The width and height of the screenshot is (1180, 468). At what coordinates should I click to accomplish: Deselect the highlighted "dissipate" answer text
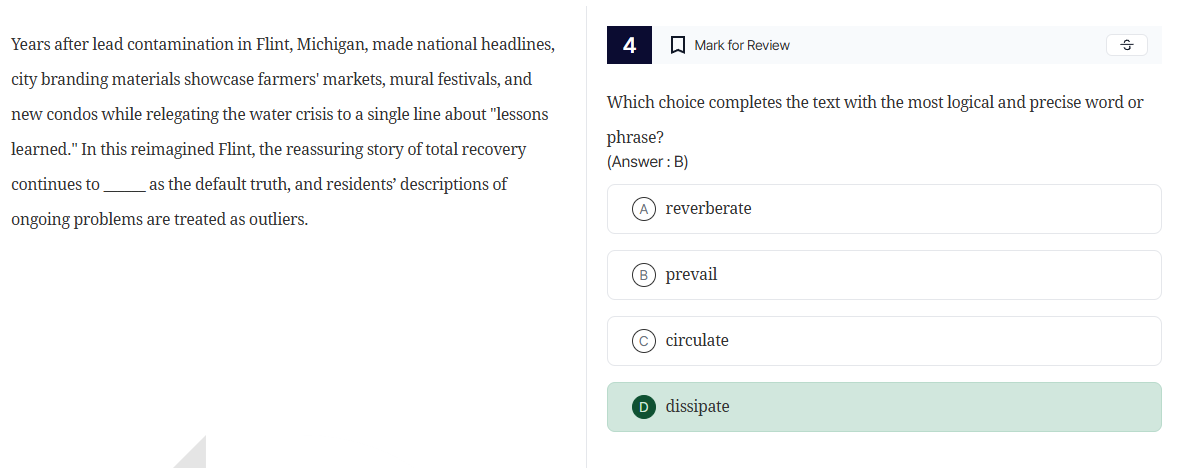697,407
